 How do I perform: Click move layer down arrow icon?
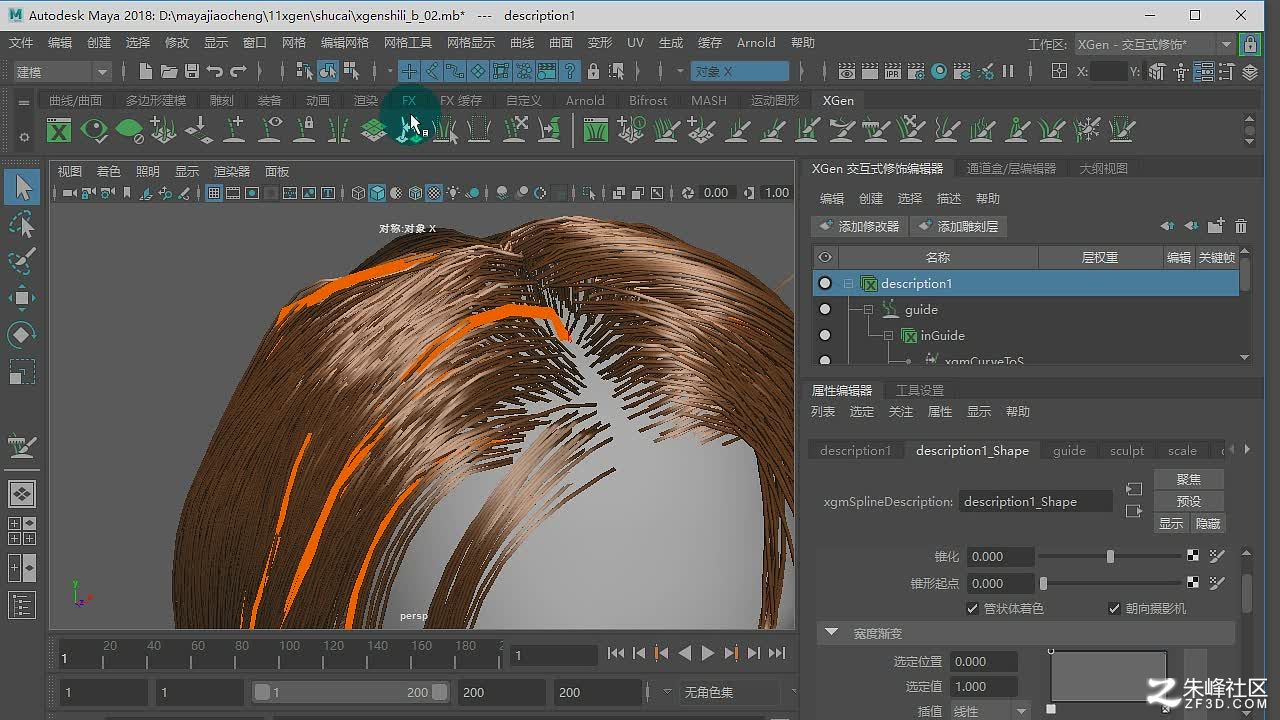pyautogui.click(x=1191, y=227)
